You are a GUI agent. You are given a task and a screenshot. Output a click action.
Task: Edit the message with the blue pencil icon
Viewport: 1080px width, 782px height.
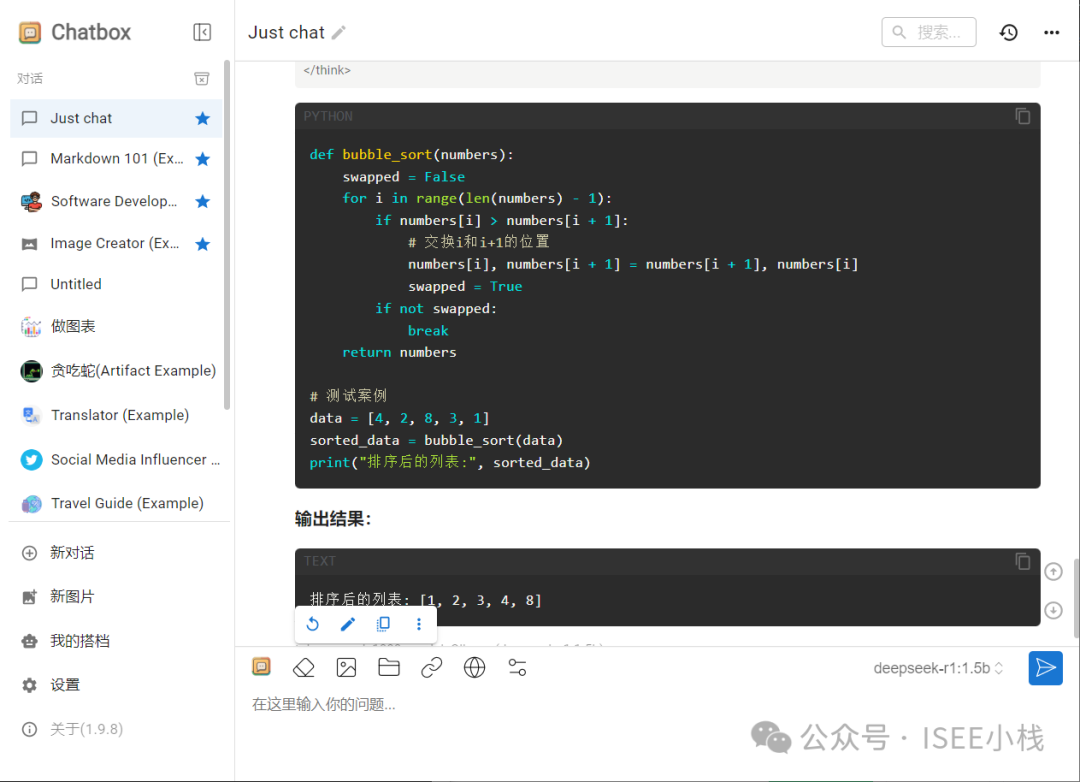pos(348,624)
